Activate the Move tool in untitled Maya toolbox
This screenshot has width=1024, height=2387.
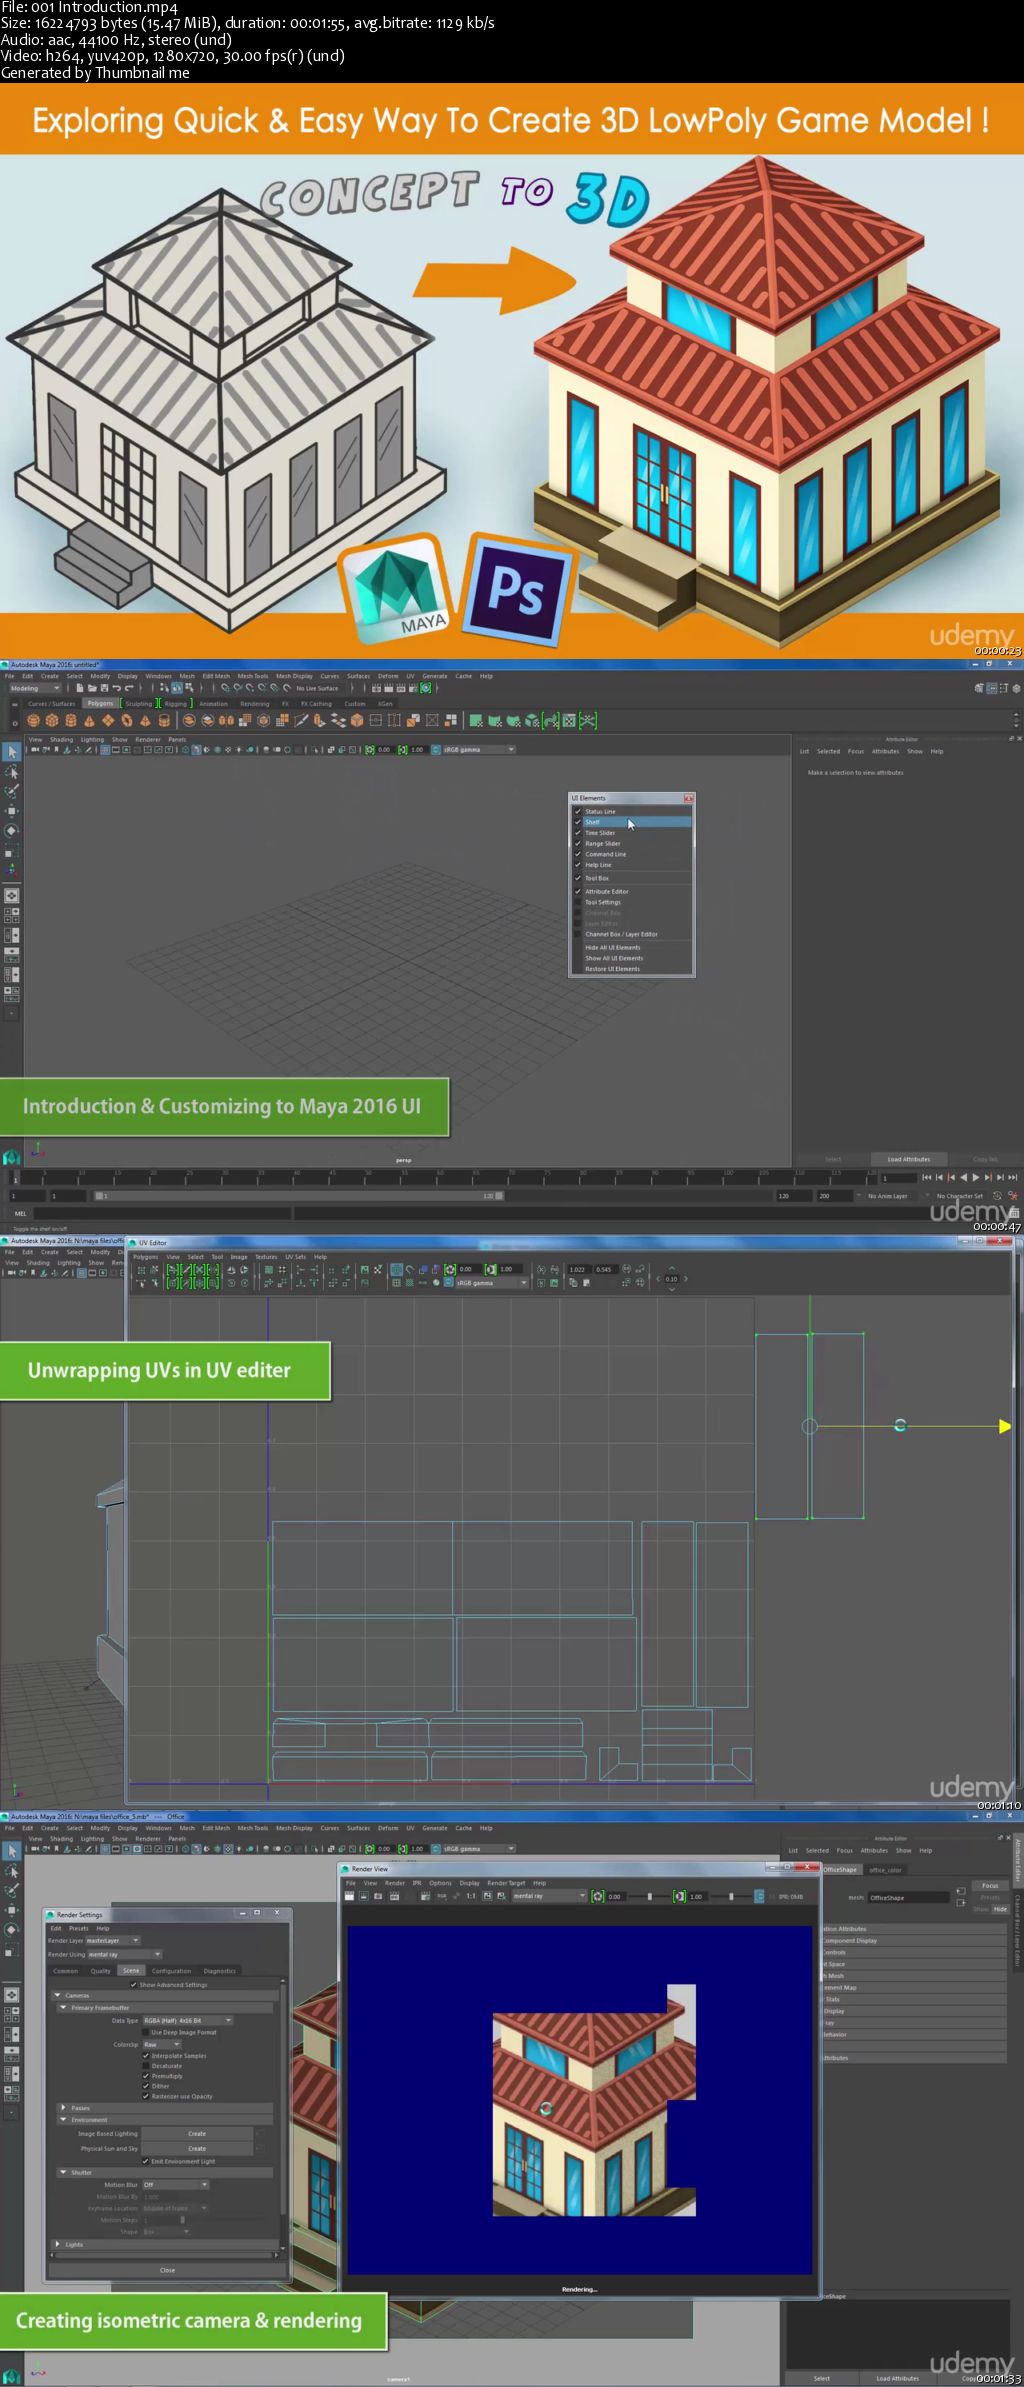click(11, 810)
